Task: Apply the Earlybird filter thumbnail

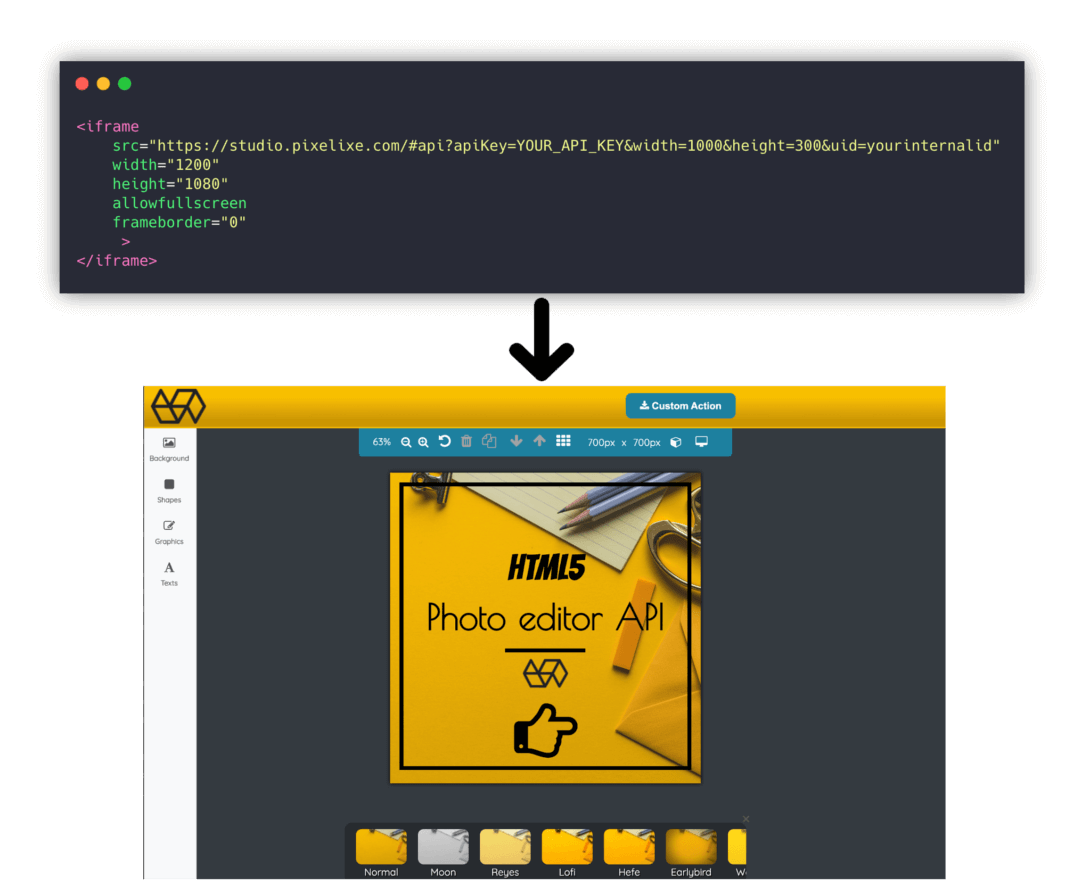Action: (690, 845)
